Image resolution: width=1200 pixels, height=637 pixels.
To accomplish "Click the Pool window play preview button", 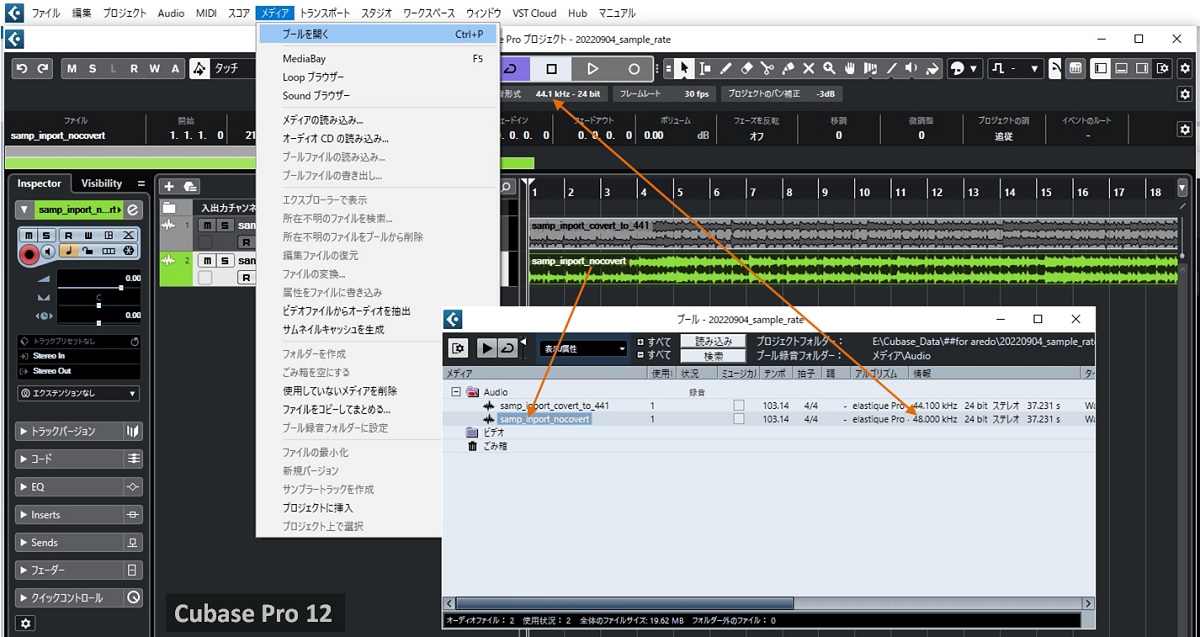I will pos(486,348).
